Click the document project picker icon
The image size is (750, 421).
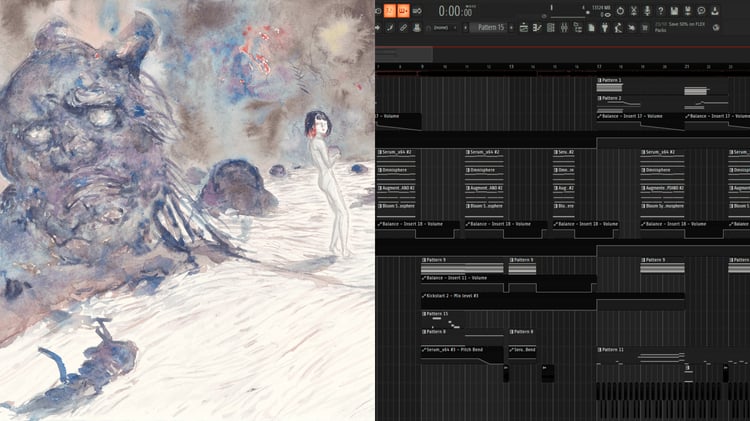(591, 28)
